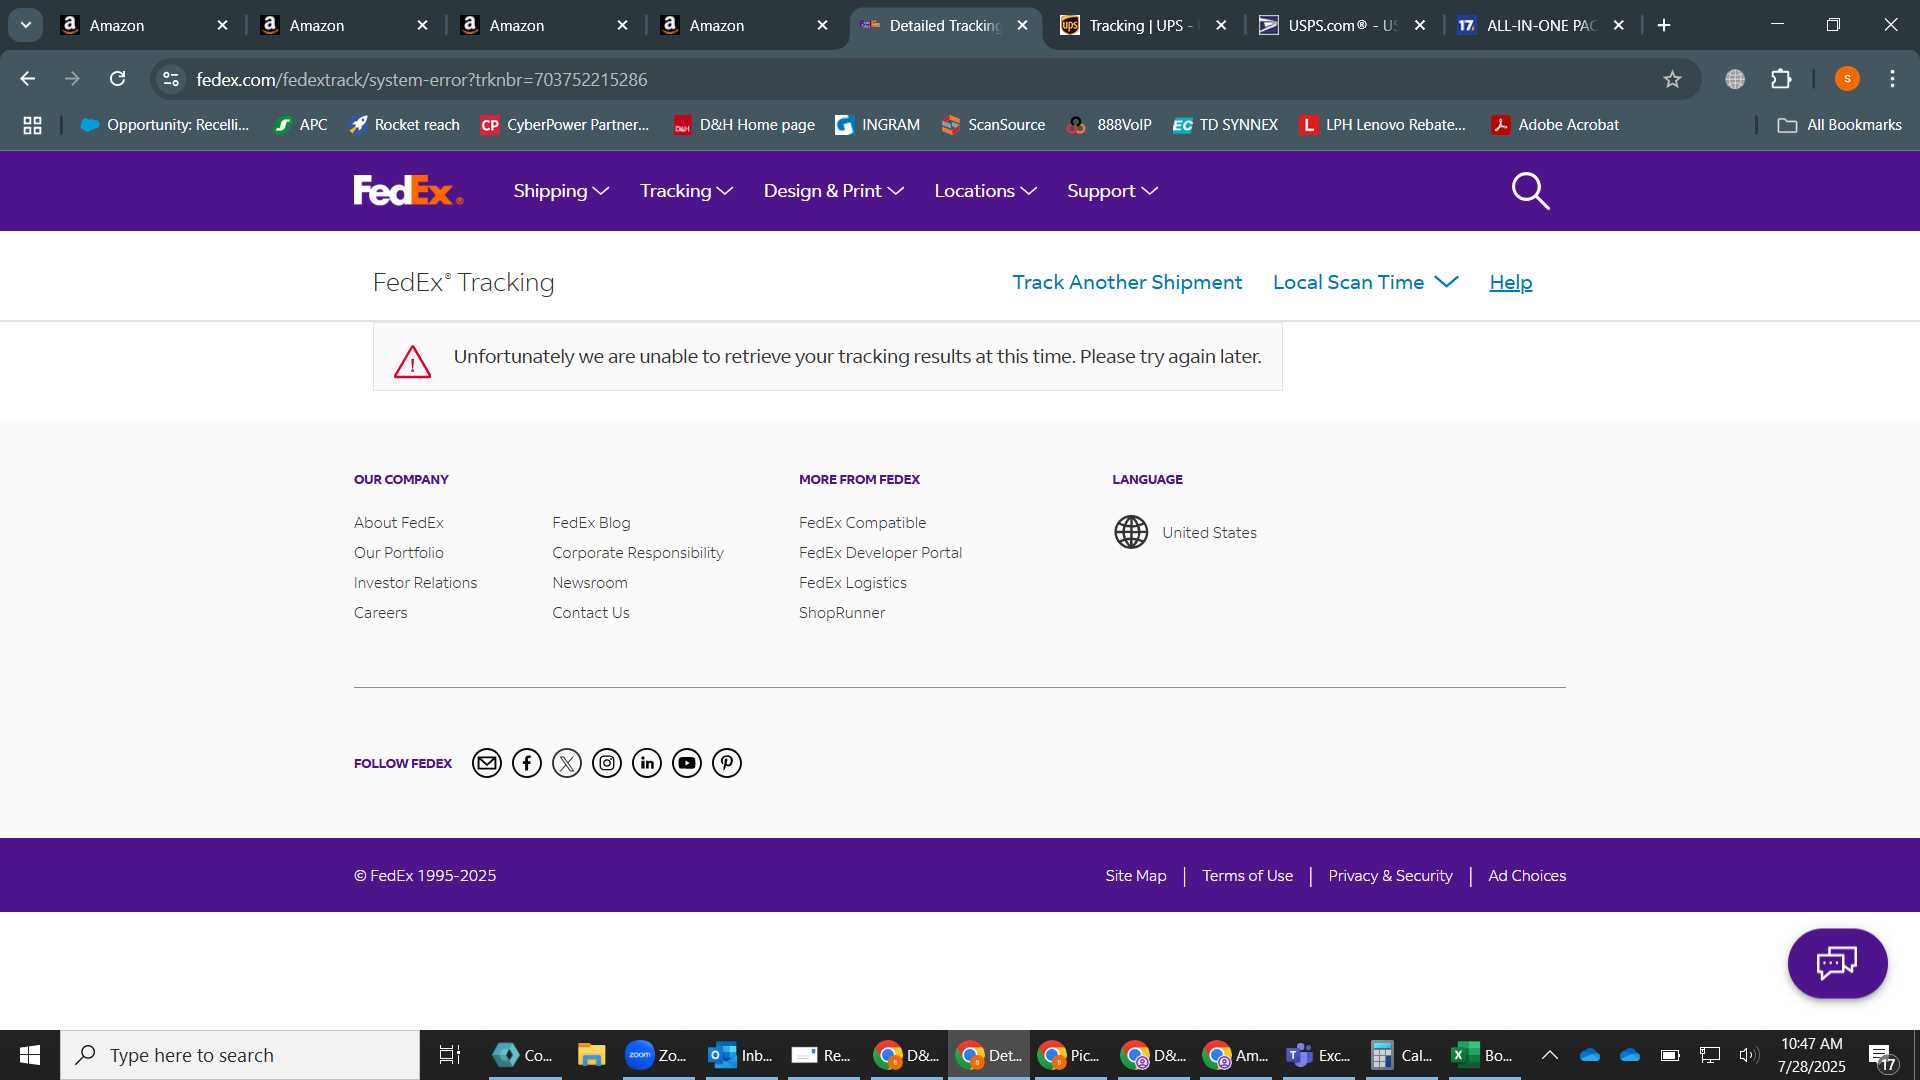Expand the Tracking menu
This screenshot has width=1920, height=1080.
686,191
